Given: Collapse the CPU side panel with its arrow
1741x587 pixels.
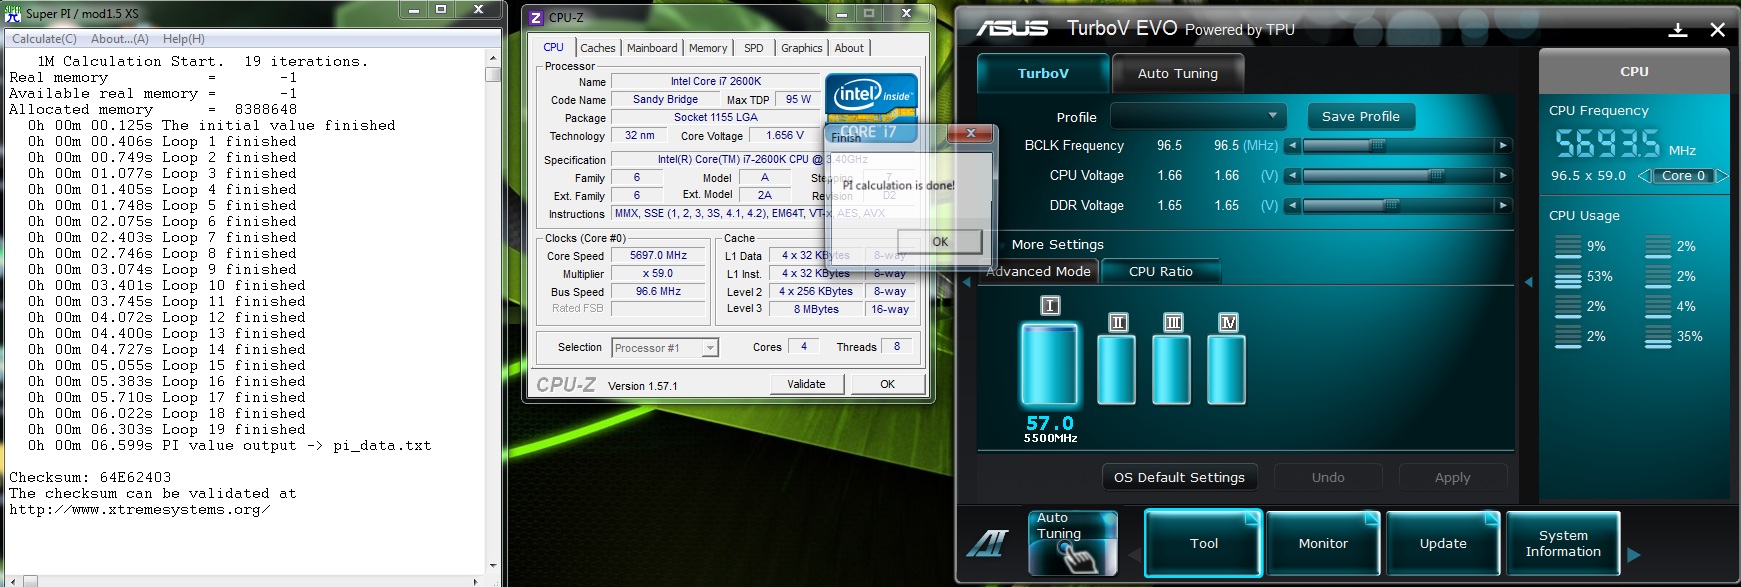Looking at the screenshot, I should pyautogui.click(x=1528, y=283).
